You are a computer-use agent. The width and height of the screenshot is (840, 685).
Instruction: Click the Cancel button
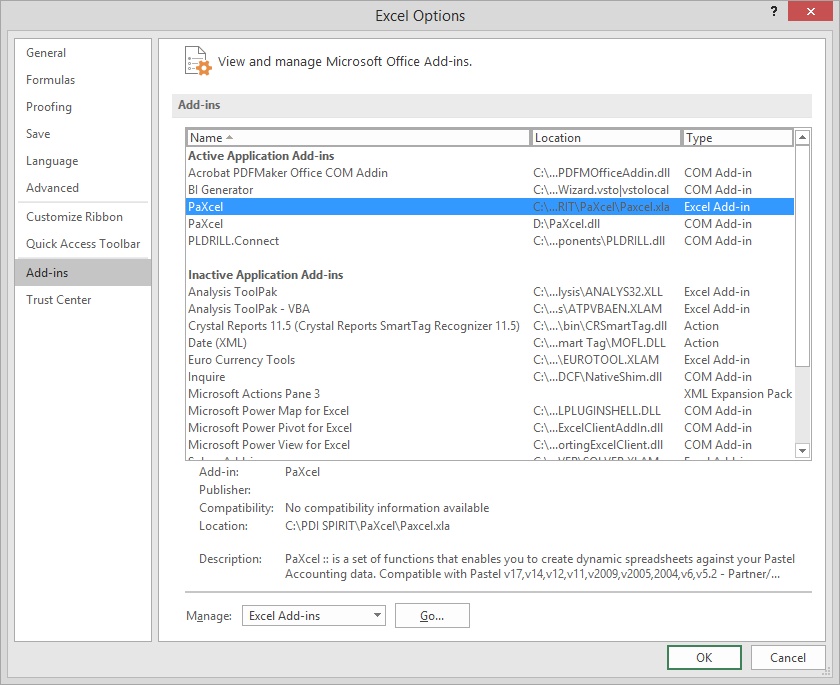click(788, 657)
